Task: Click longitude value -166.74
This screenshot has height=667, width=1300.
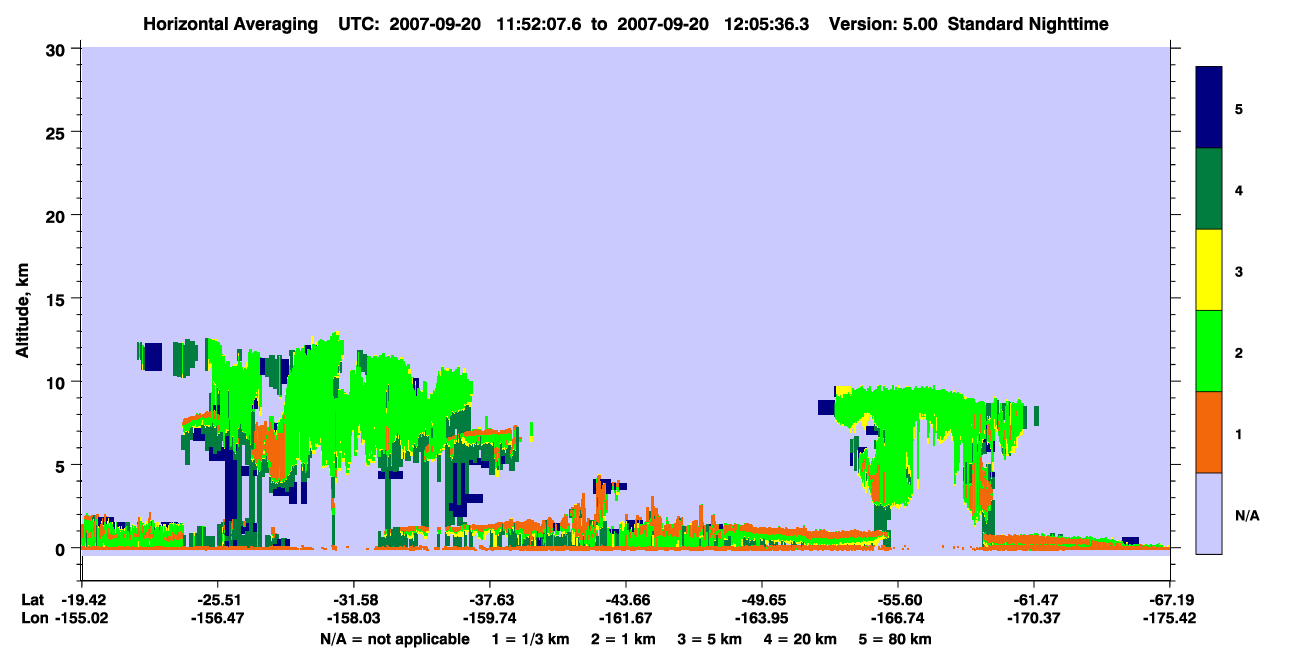Action: [897, 619]
